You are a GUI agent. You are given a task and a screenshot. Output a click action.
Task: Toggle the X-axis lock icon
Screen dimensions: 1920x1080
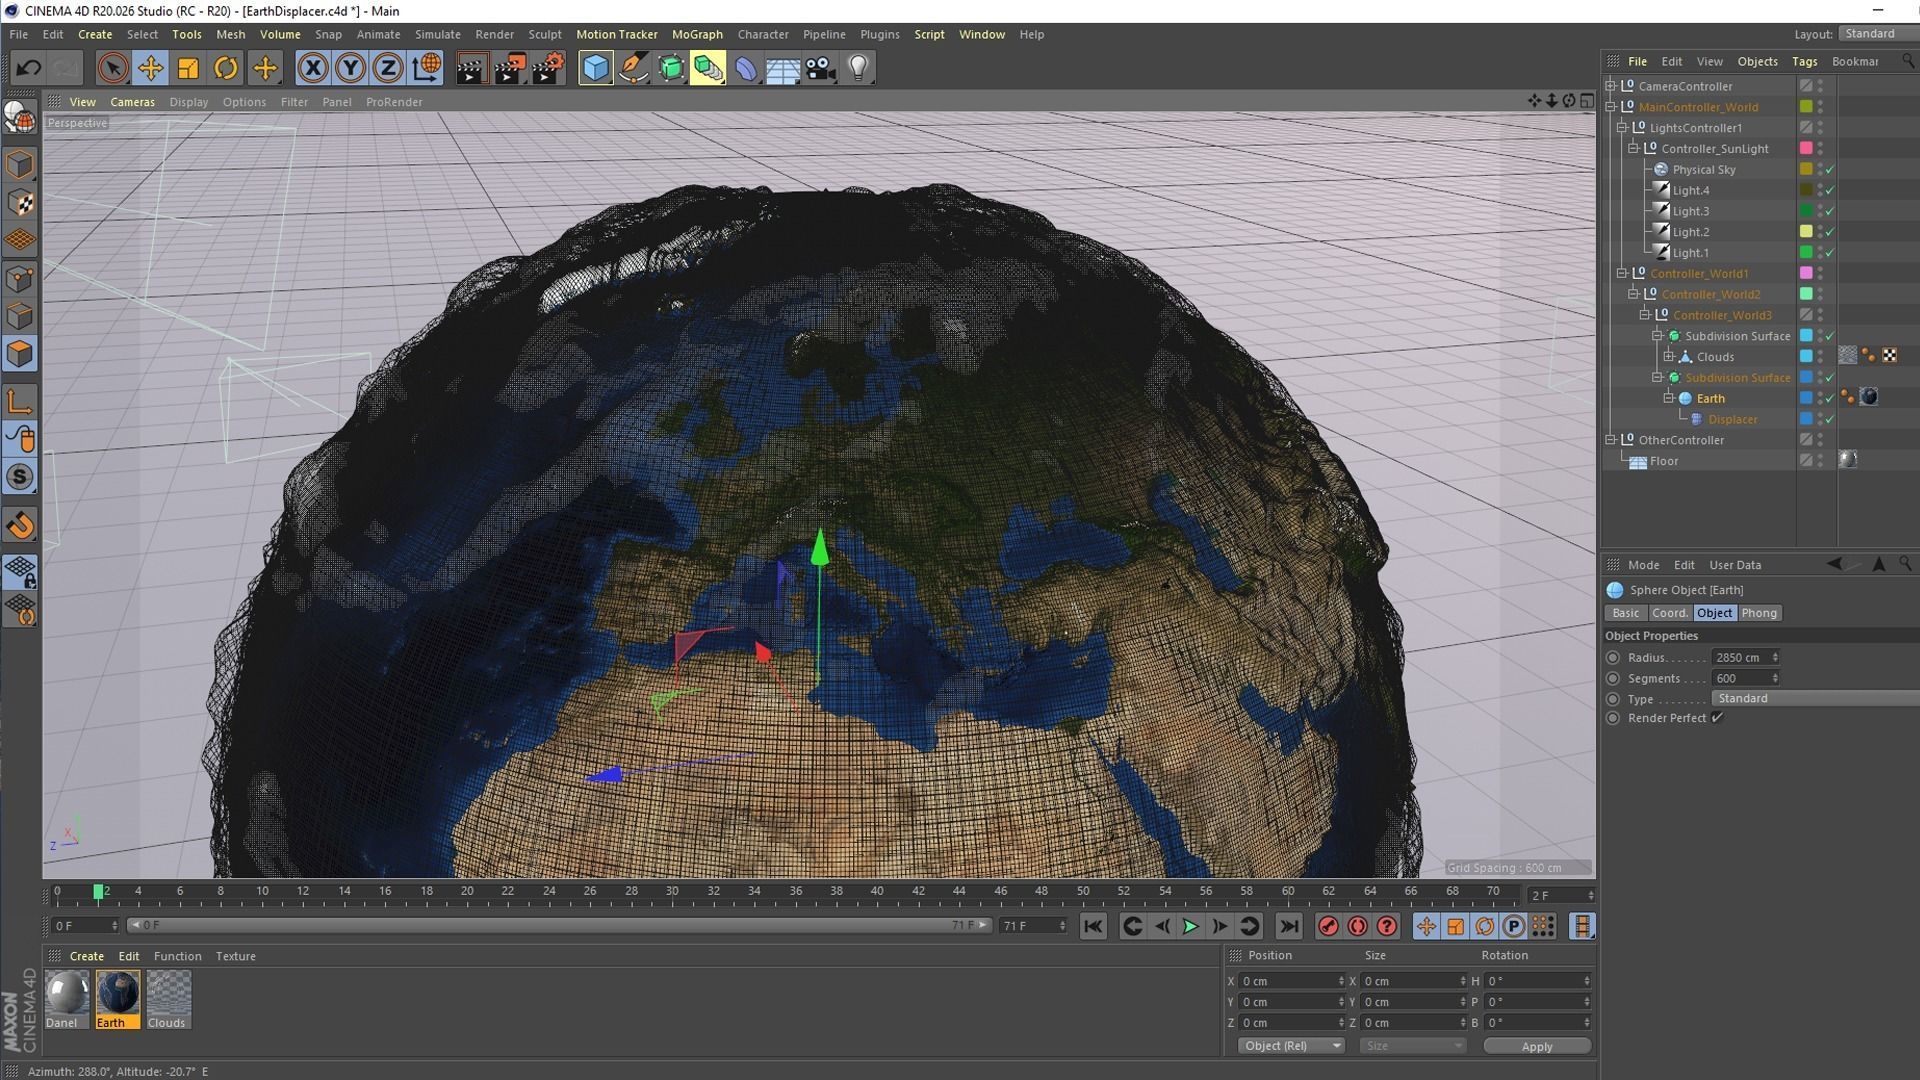312,68
